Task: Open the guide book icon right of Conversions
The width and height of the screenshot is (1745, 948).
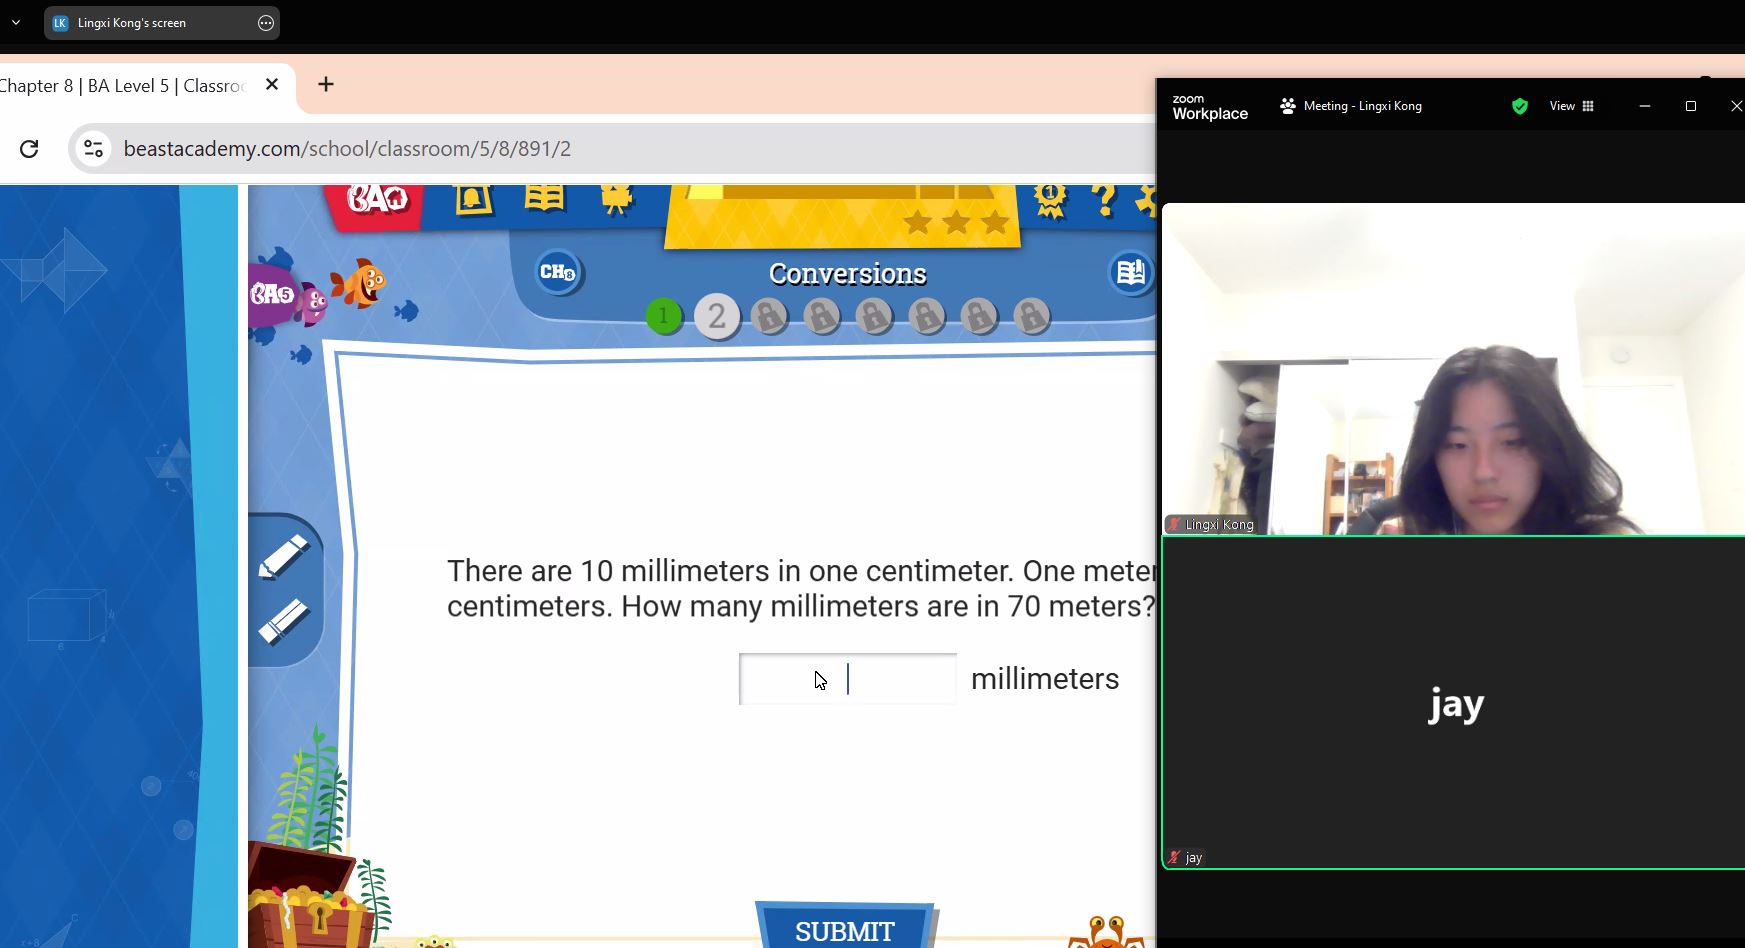Action: tap(1131, 272)
